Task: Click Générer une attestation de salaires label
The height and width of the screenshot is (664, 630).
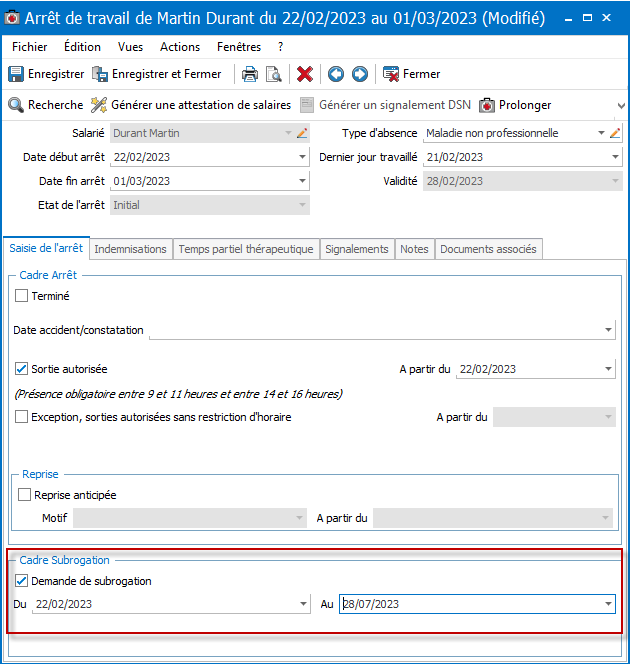Action: pyautogui.click(x=201, y=105)
